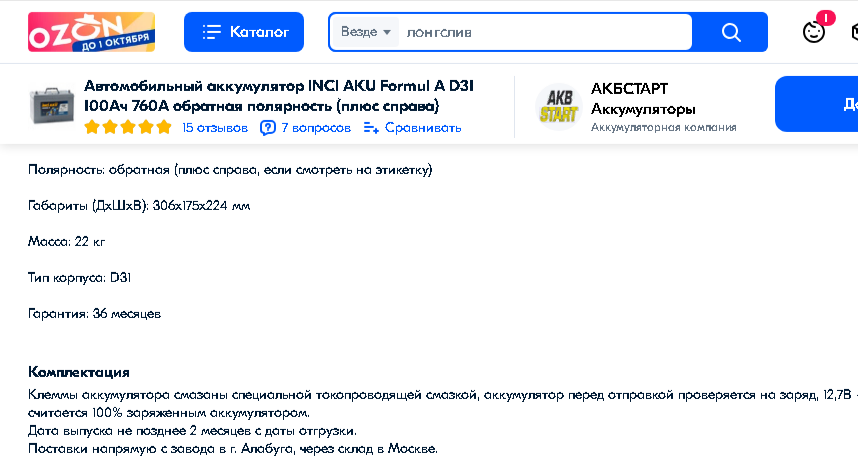Open the АКБСТАРТ Аккумуляторы seller link
The image size is (858, 470).
tap(643, 99)
